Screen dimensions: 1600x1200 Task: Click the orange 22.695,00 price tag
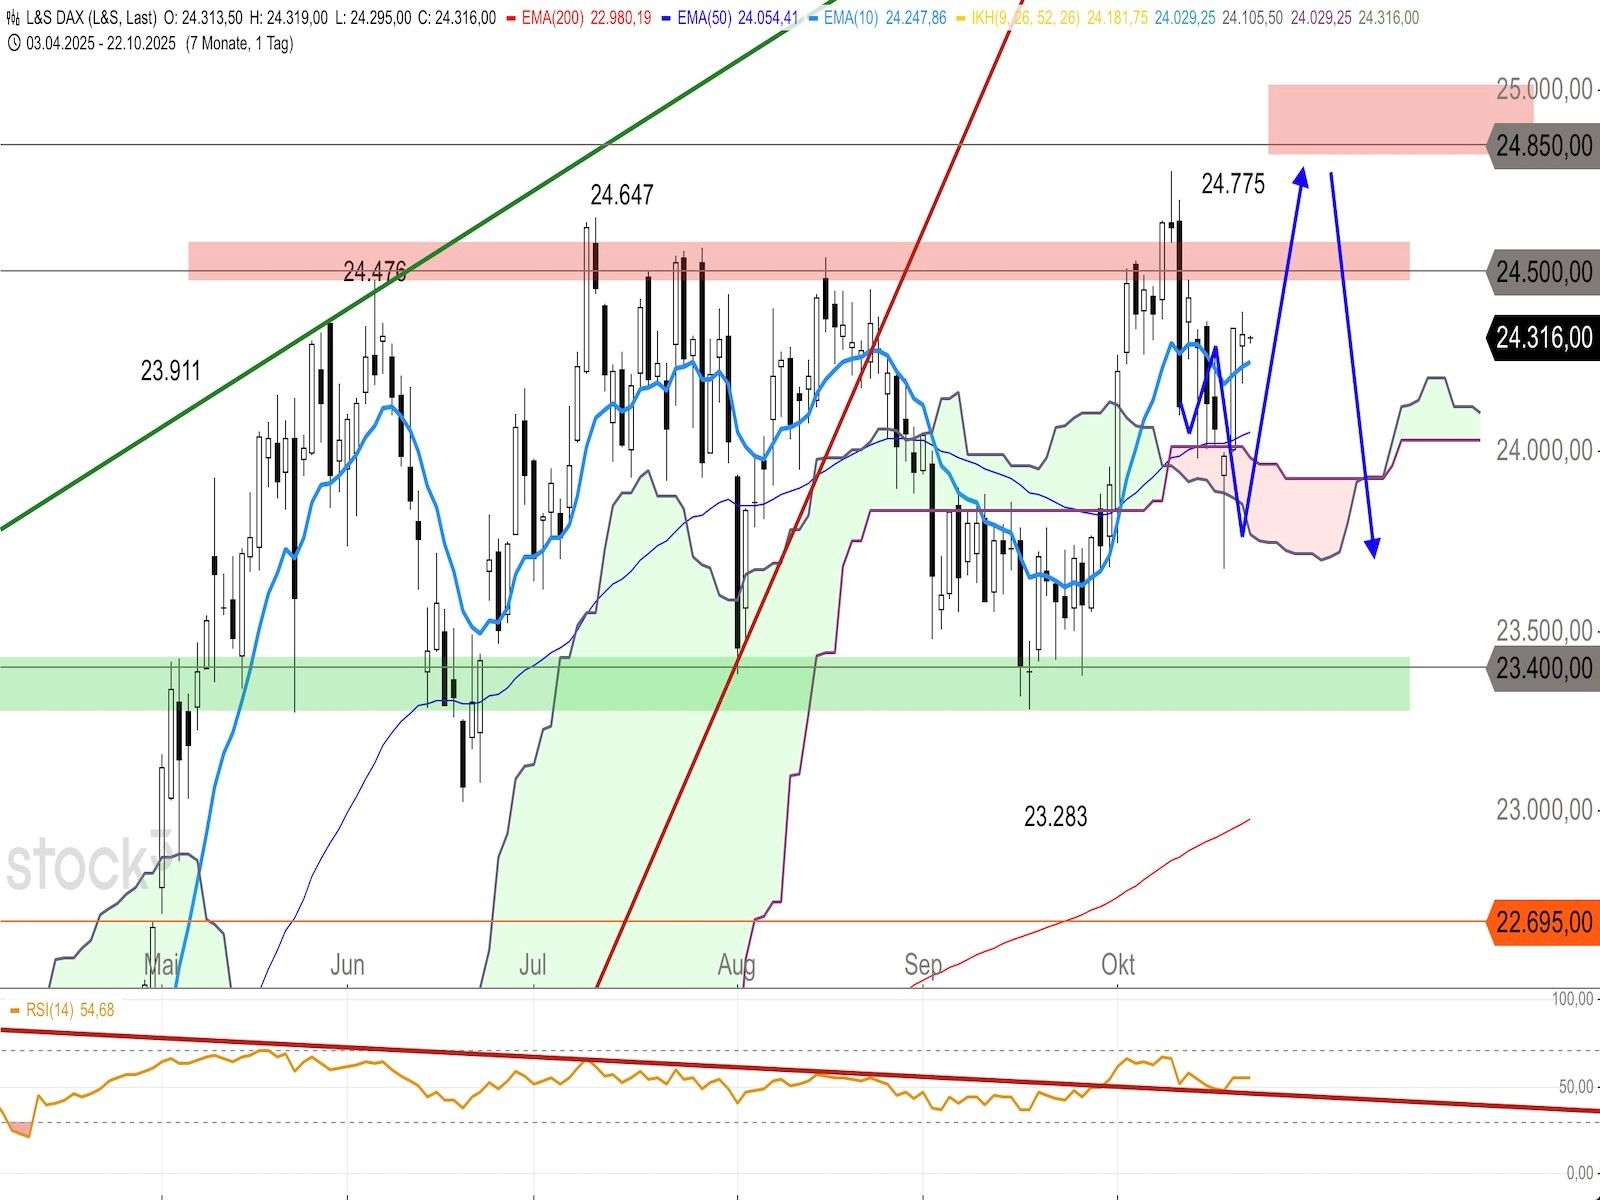1543,922
